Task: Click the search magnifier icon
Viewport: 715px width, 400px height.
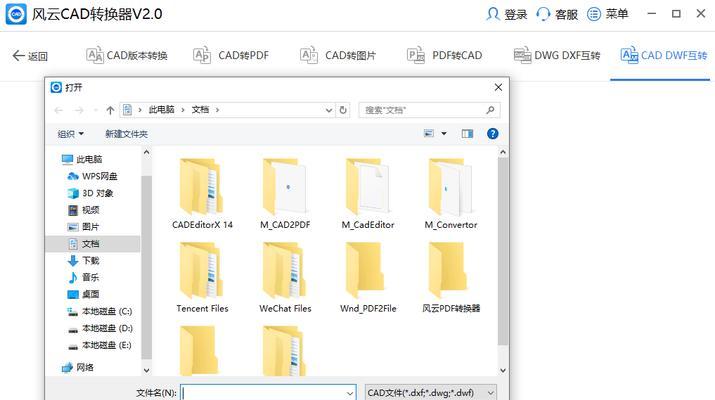Action: tap(491, 110)
